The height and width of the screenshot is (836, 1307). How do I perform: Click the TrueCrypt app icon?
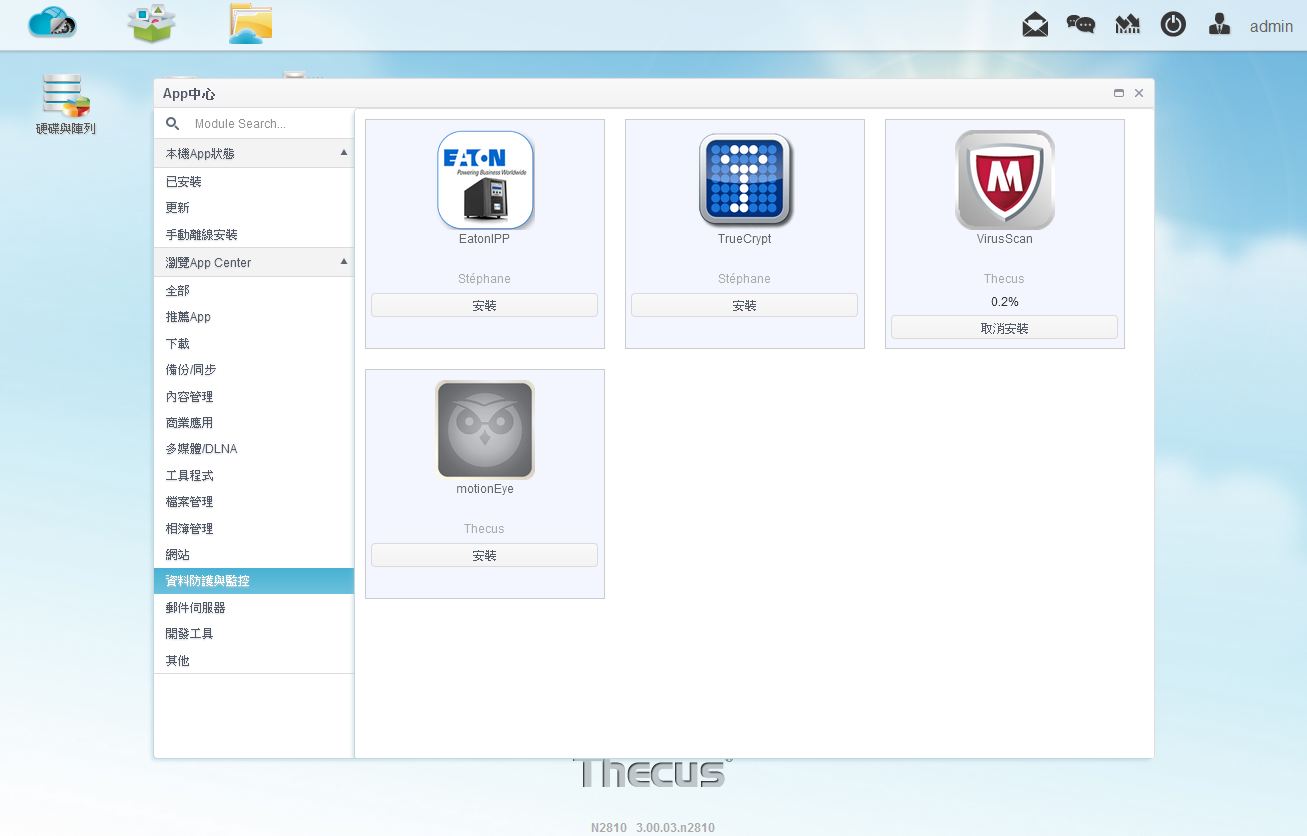745,180
